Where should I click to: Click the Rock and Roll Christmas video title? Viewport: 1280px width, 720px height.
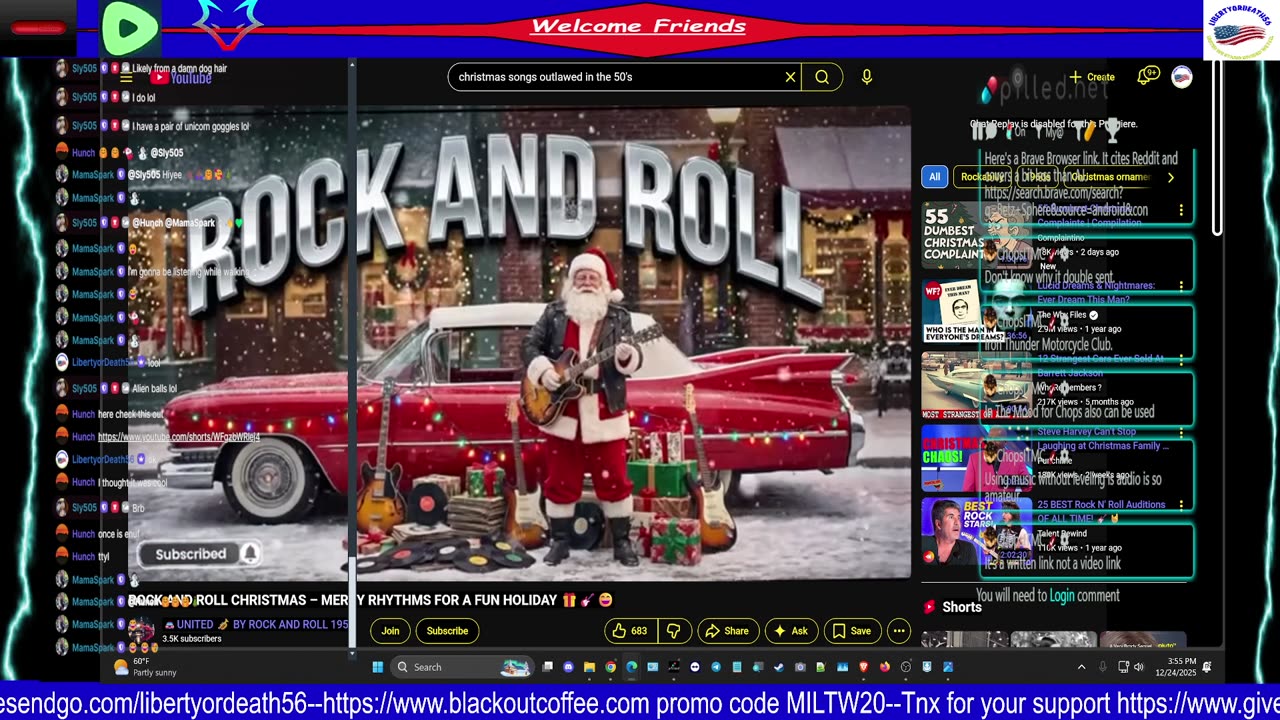[x=370, y=600]
